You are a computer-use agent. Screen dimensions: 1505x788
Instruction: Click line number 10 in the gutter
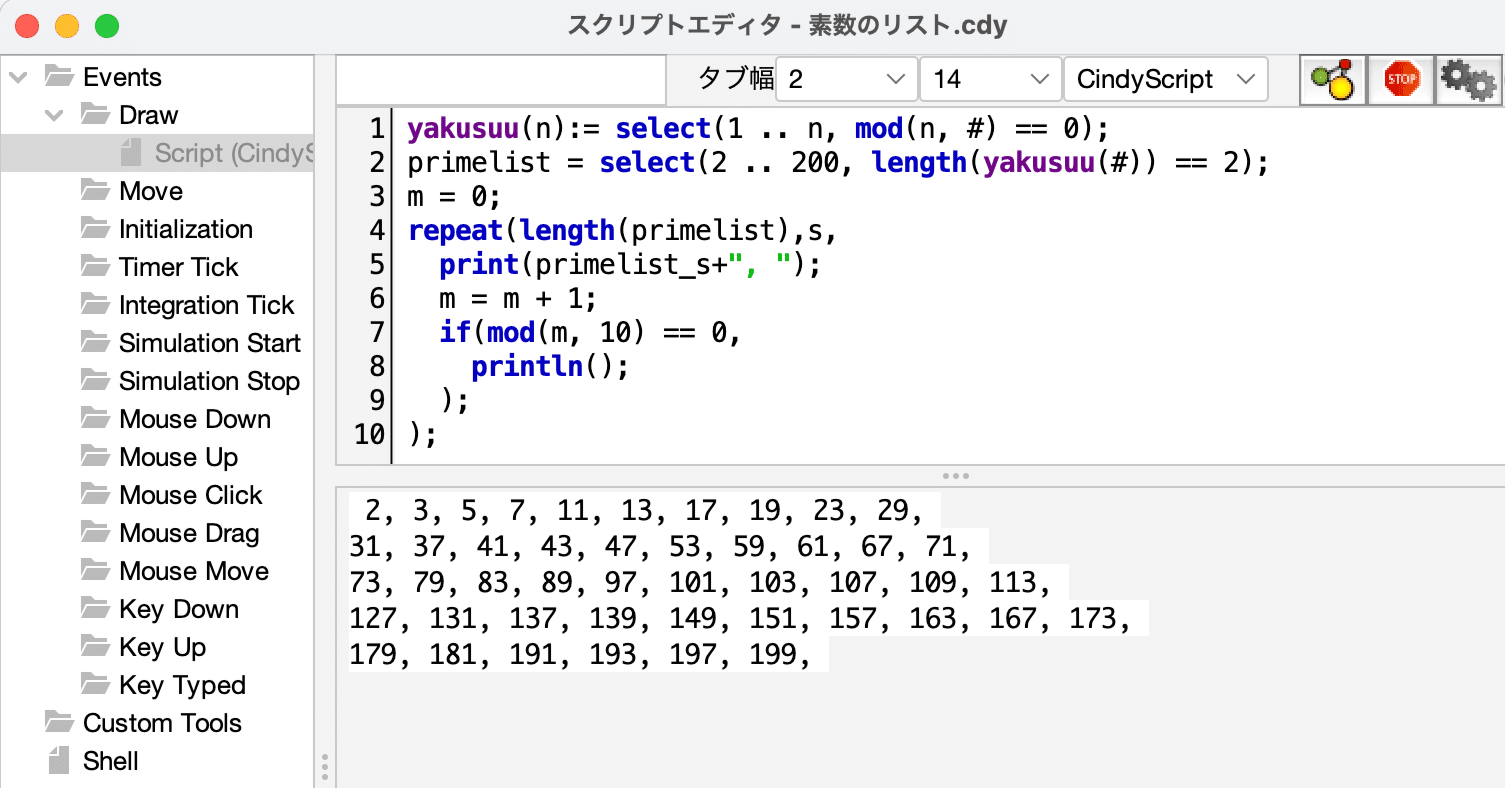pos(369,435)
